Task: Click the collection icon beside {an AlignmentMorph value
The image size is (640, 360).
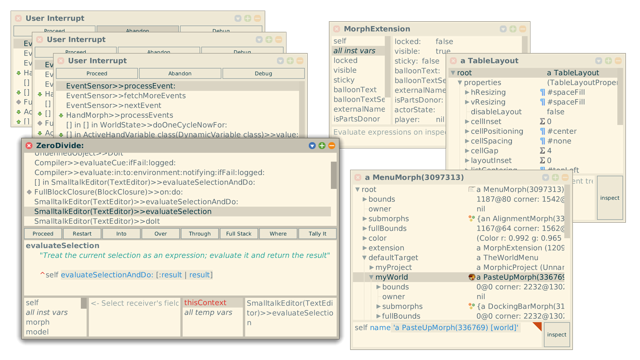Action: click(x=472, y=219)
